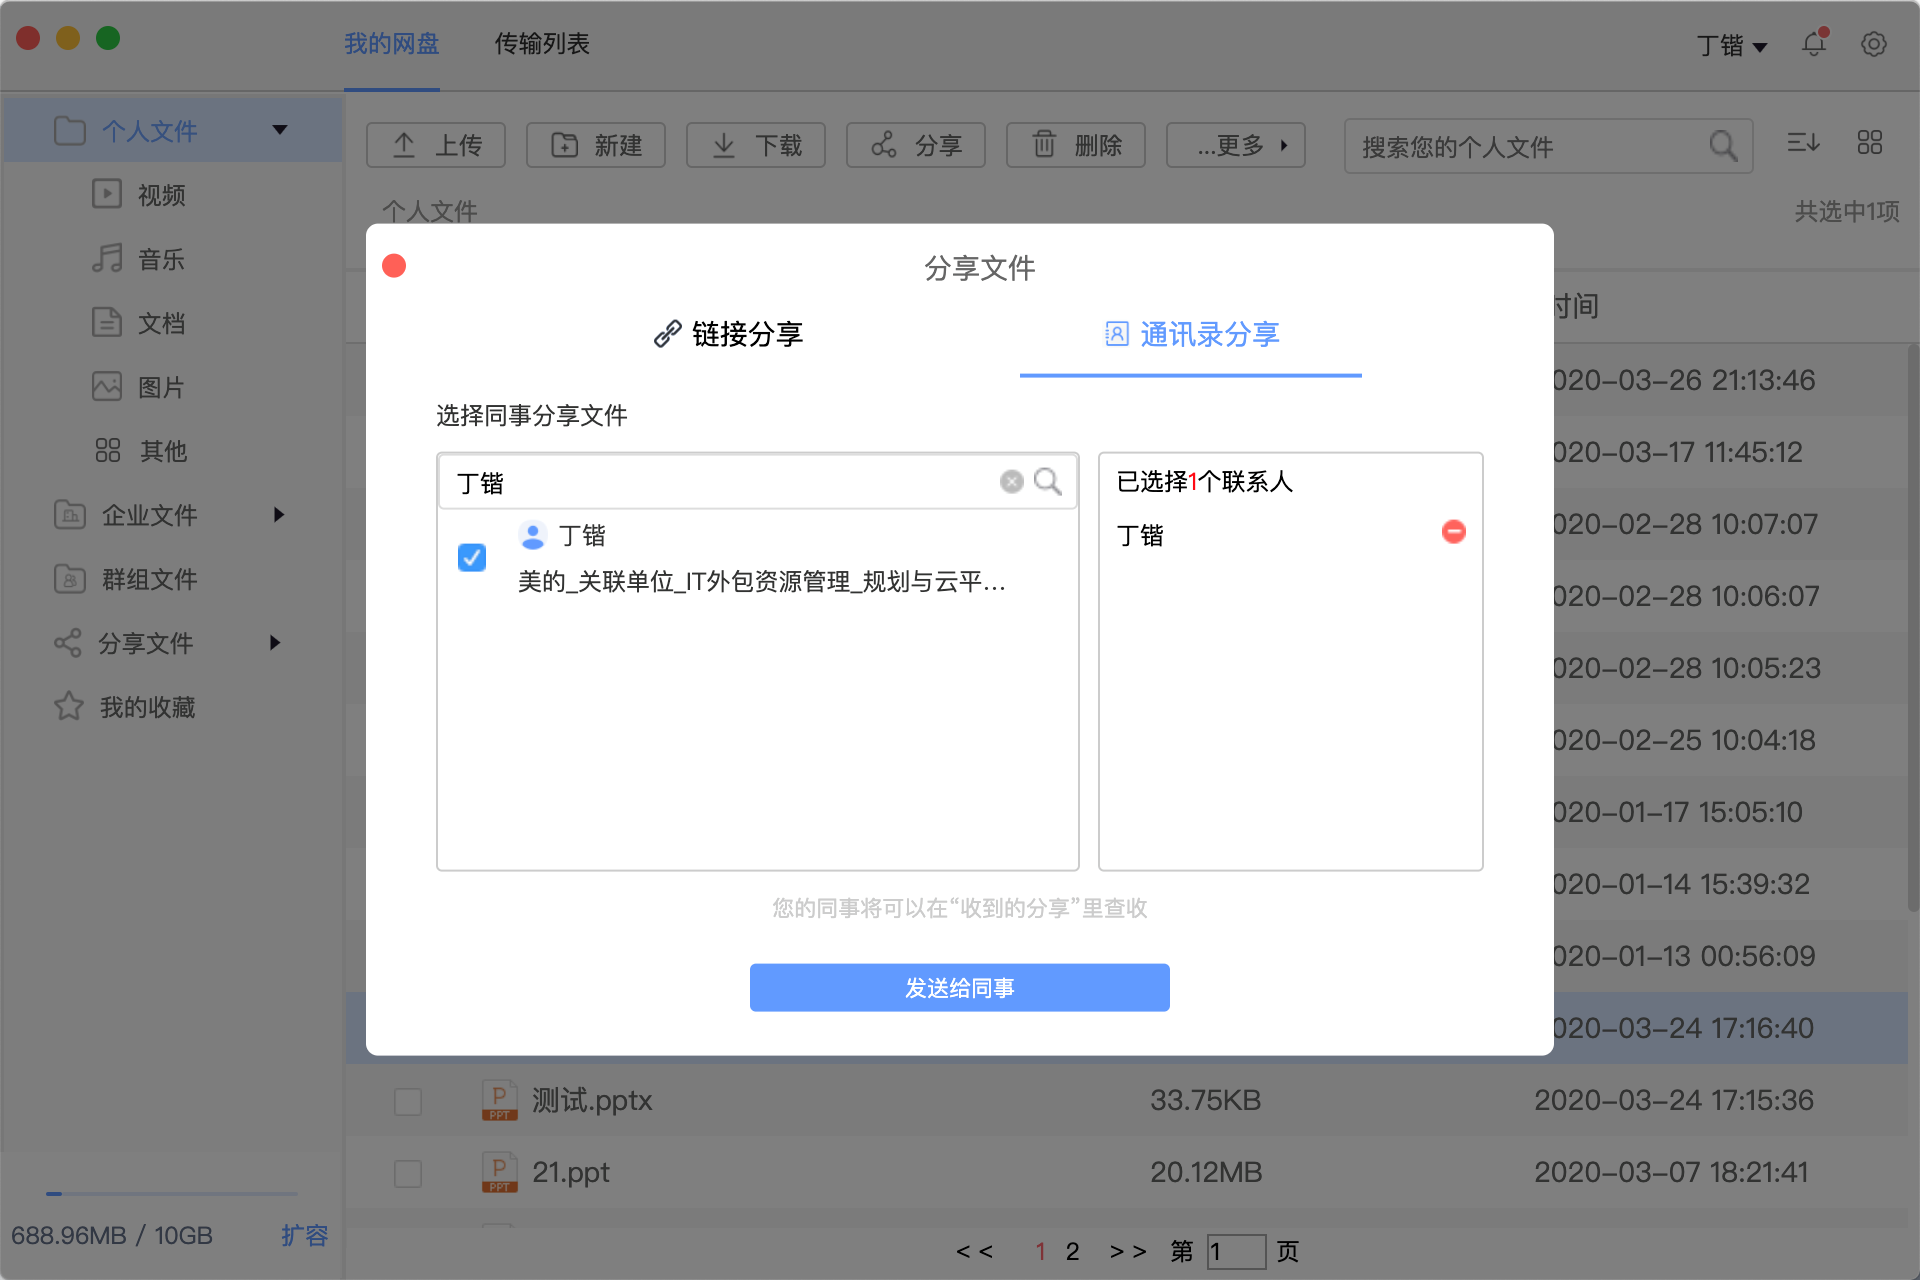
Task: Click the storage usage progress bar
Action: click(171, 1193)
